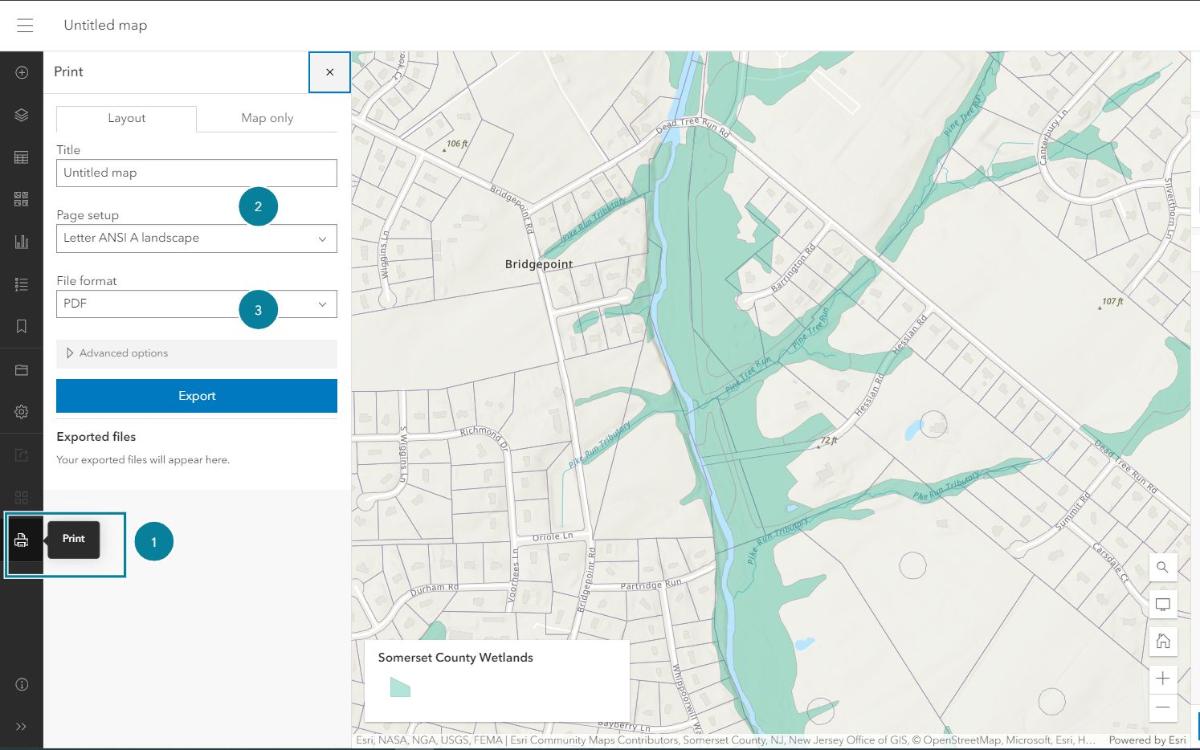This screenshot has height=750, width=1200.
Task: Open the Bookmarks panel
Action: (22, 325)
